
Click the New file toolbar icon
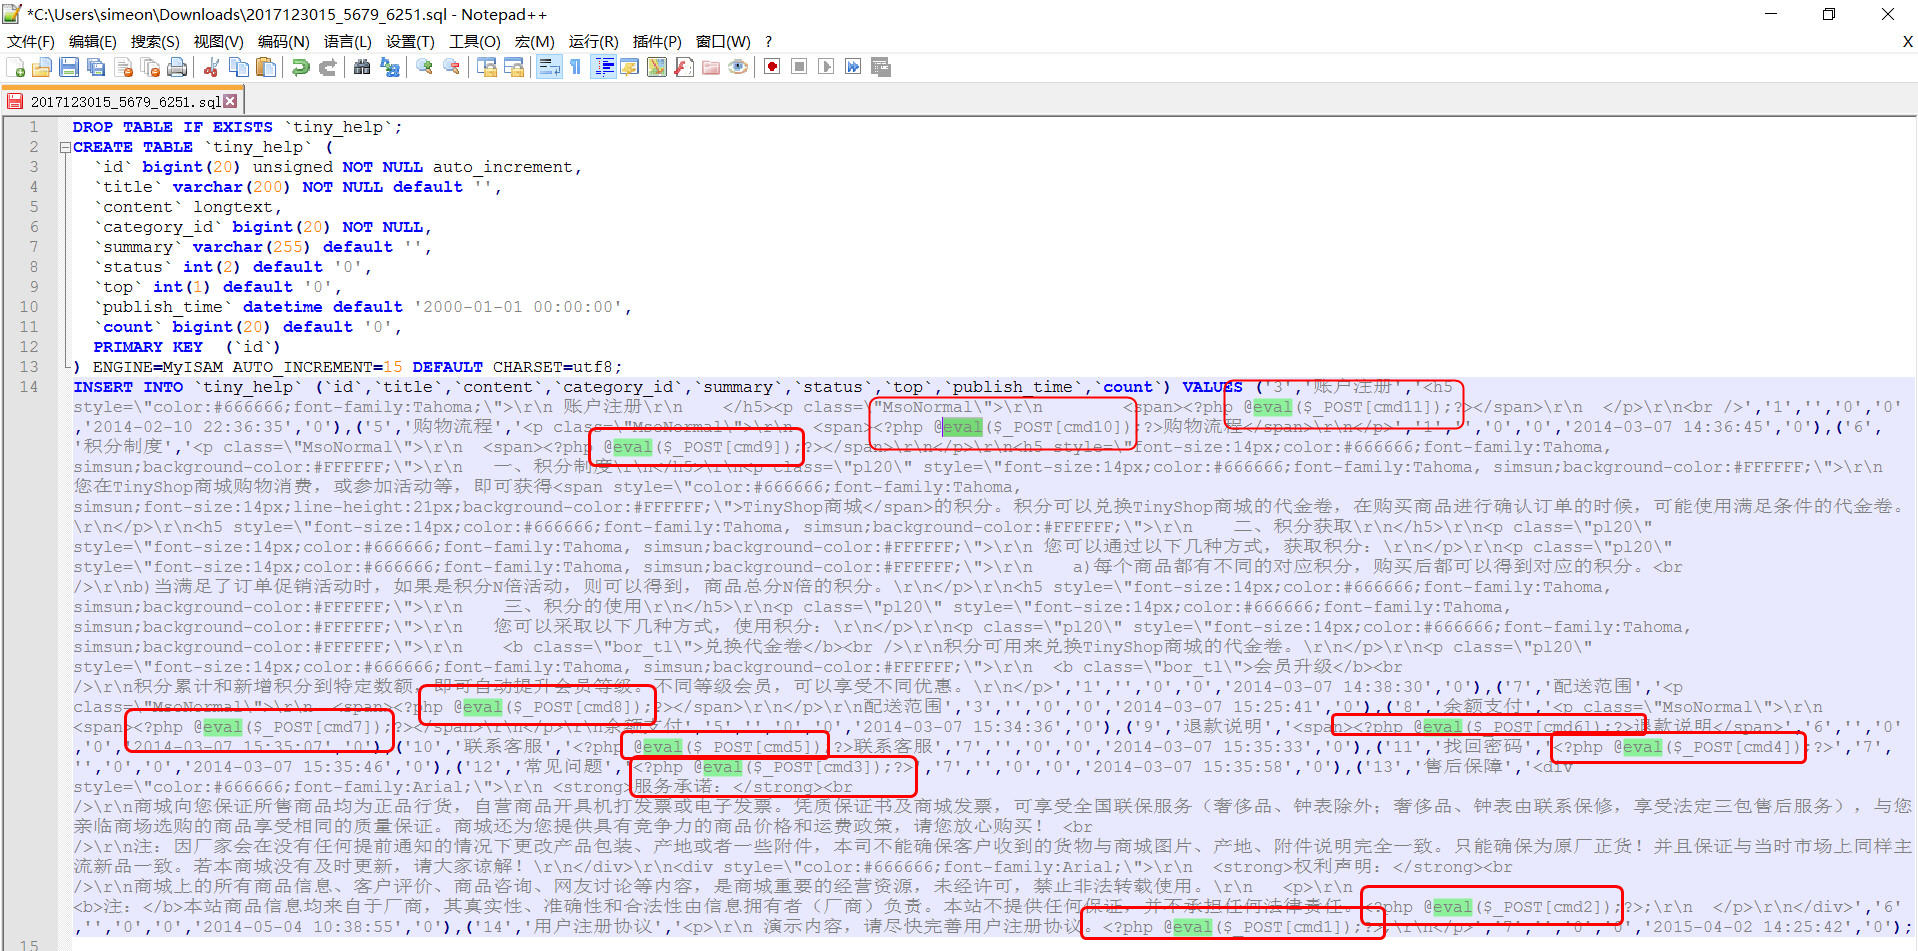16,67
